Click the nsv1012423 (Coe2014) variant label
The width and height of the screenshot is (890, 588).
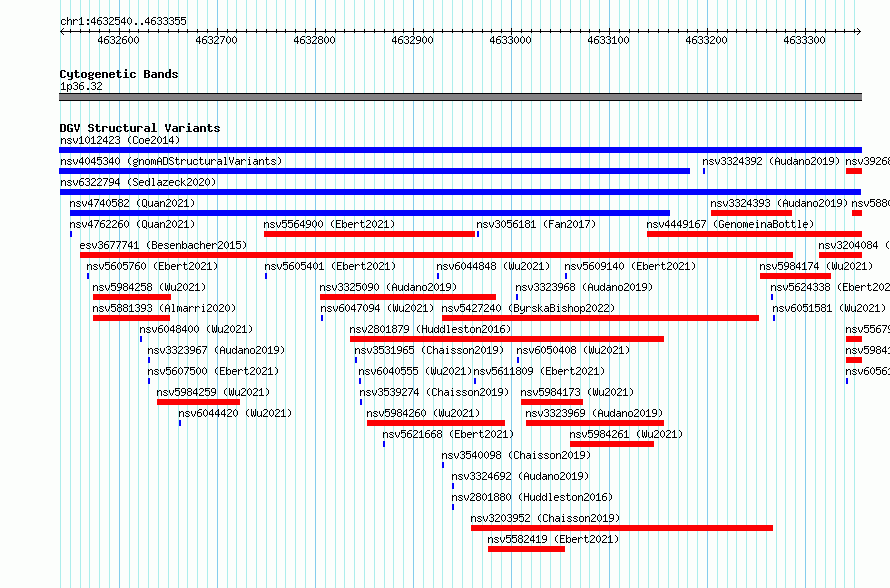tap(120, 140)
